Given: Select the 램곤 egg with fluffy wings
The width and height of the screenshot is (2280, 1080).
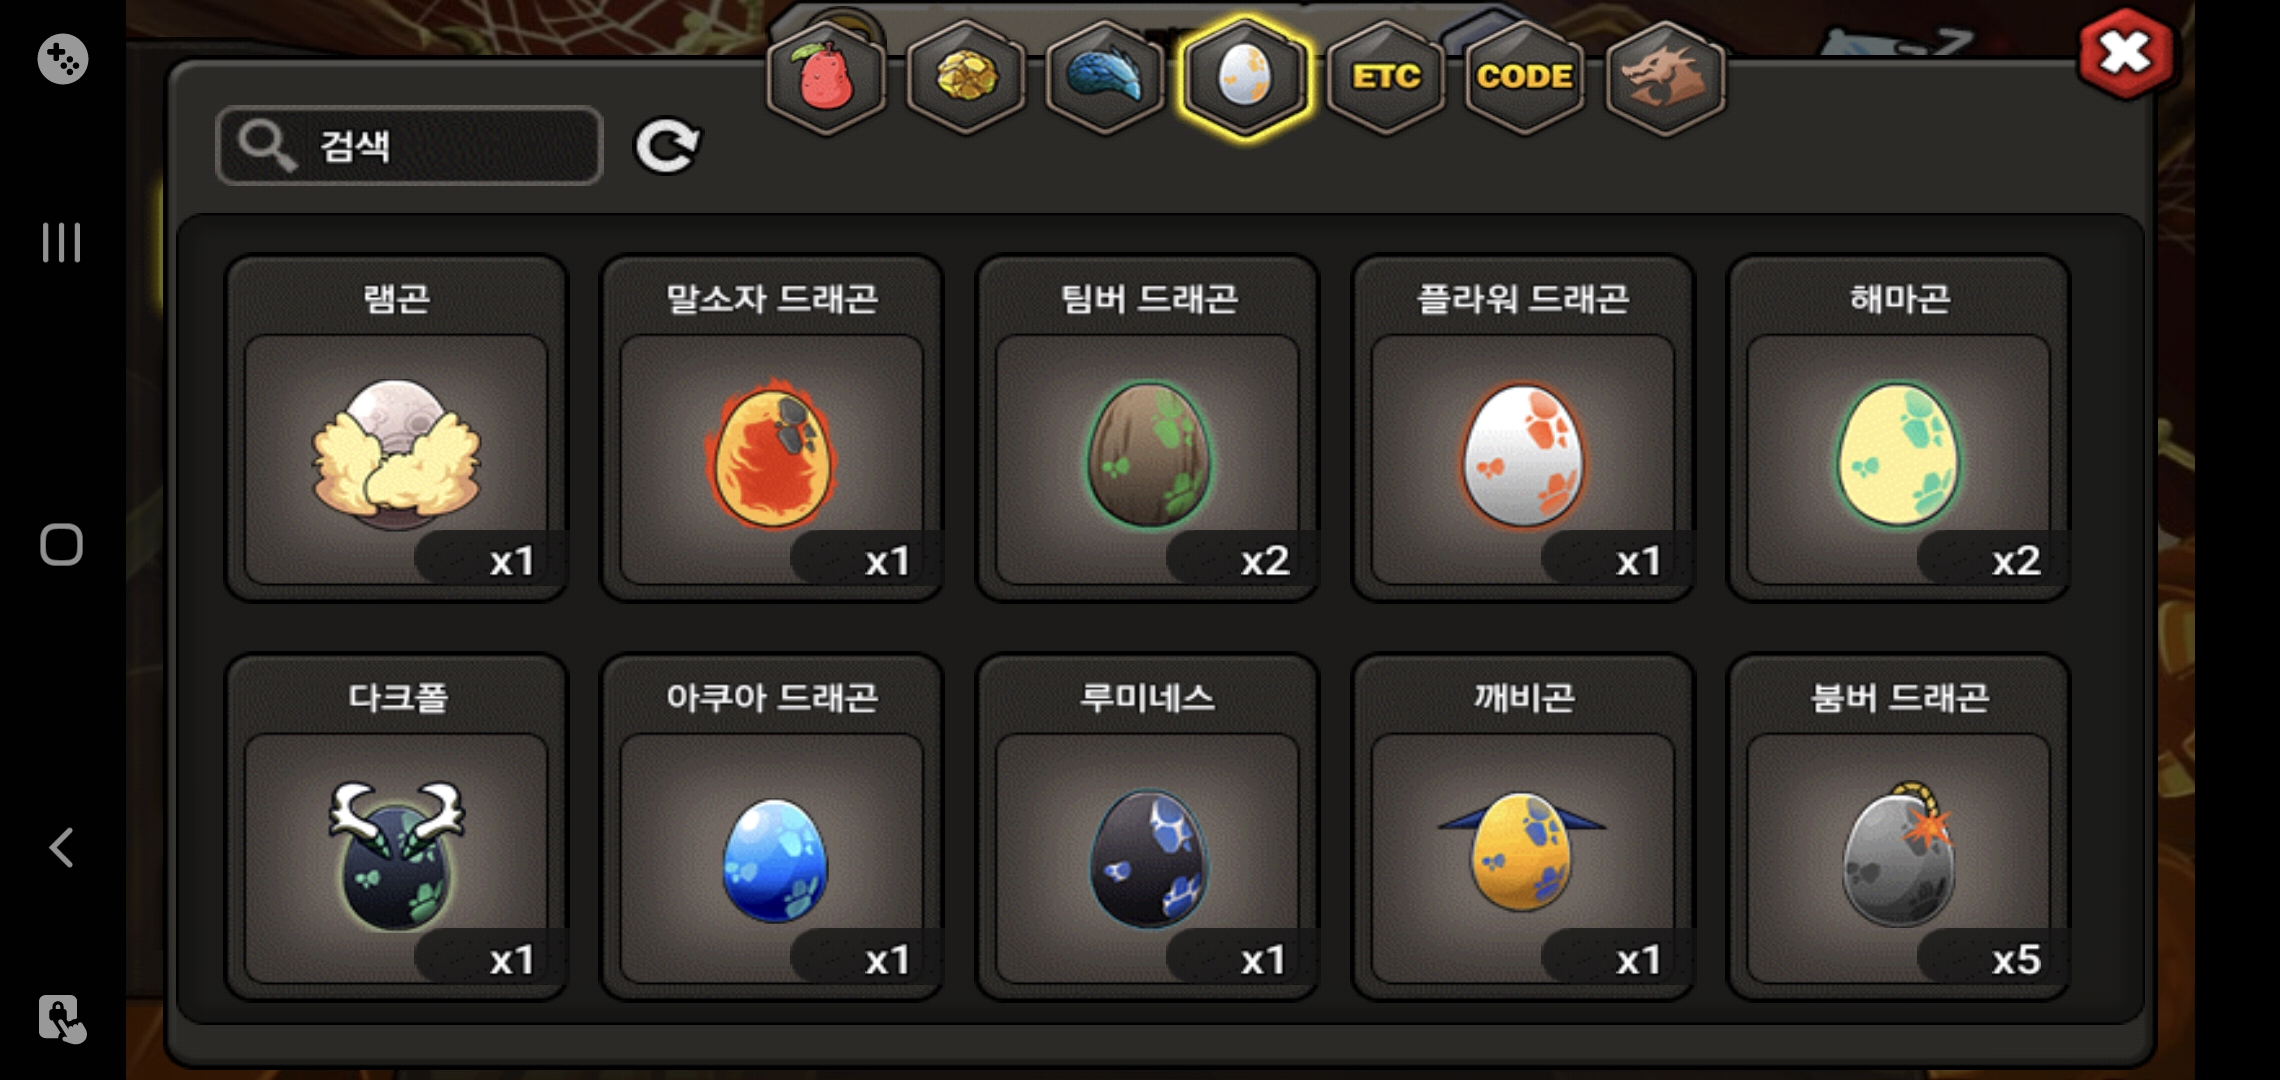Looking at the screenshot, I should 396,428.
